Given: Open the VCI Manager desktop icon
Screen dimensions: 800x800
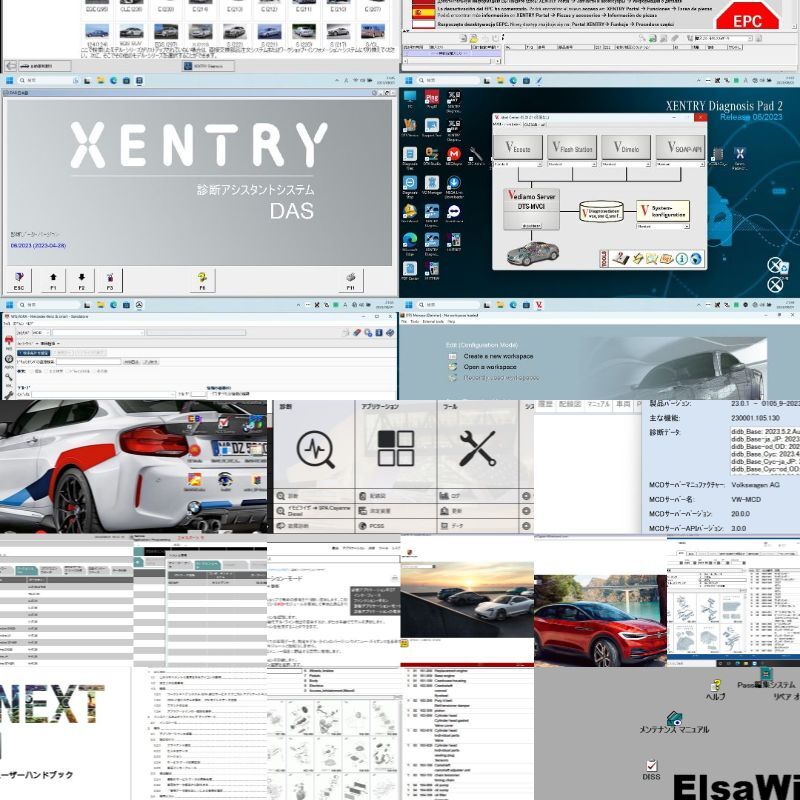Looking at the screenshot, I should click(x=432, y=185).
